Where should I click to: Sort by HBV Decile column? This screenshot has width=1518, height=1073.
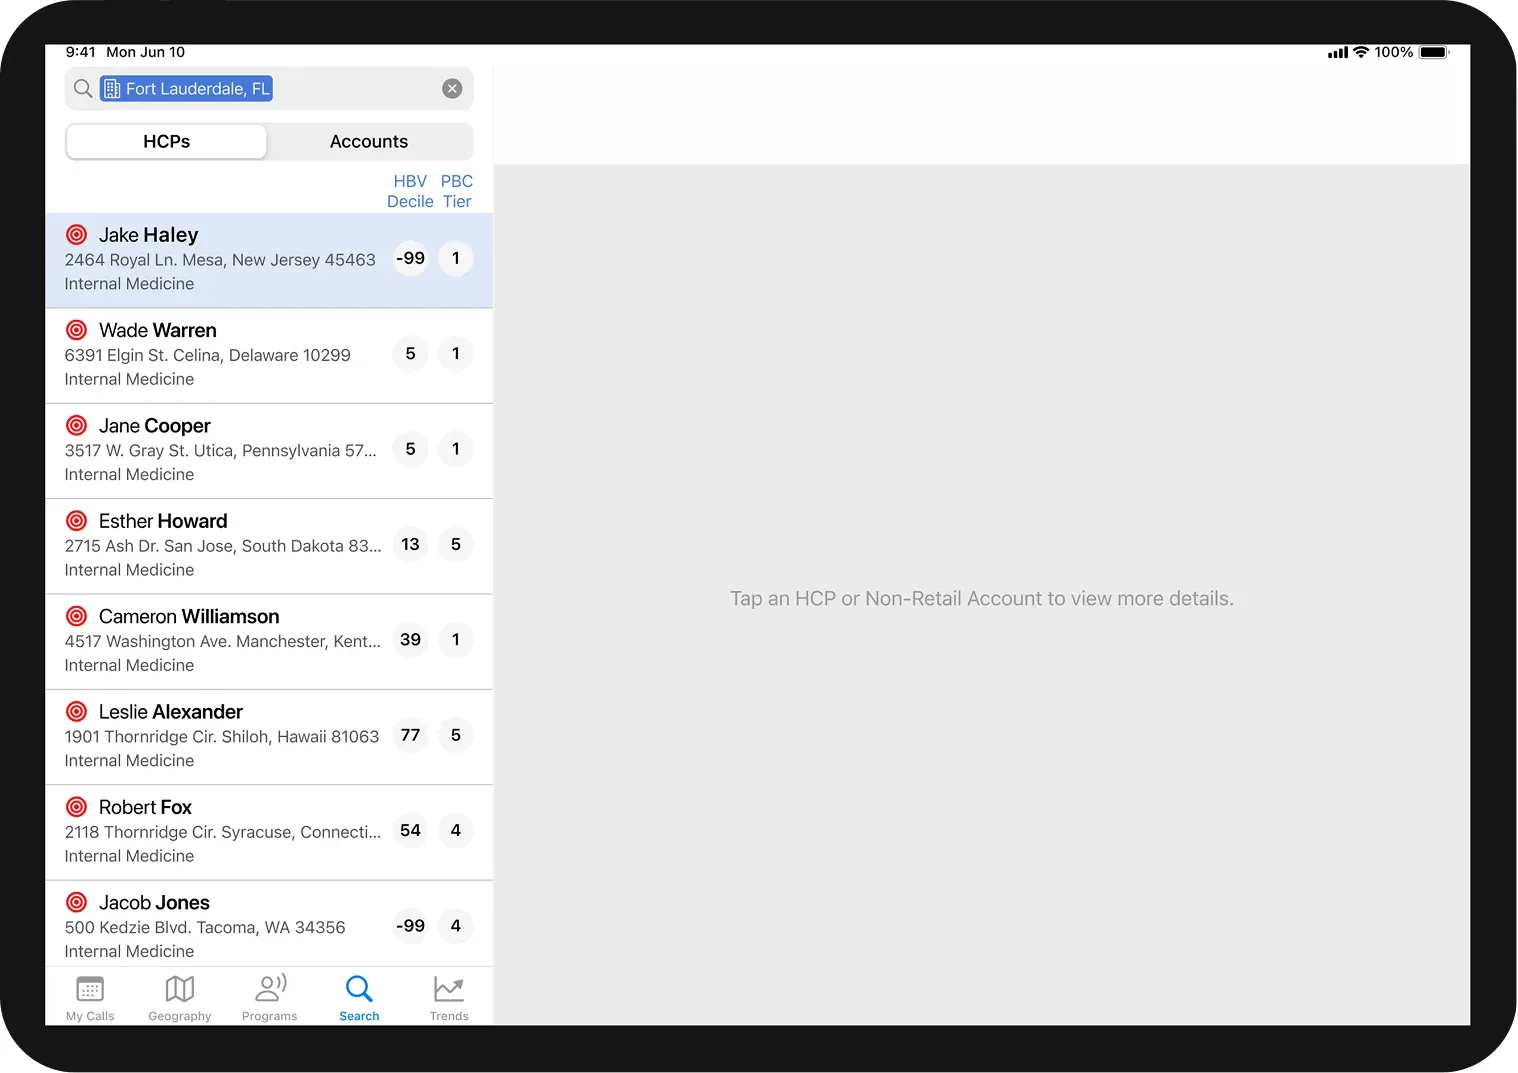click(410, 191)
